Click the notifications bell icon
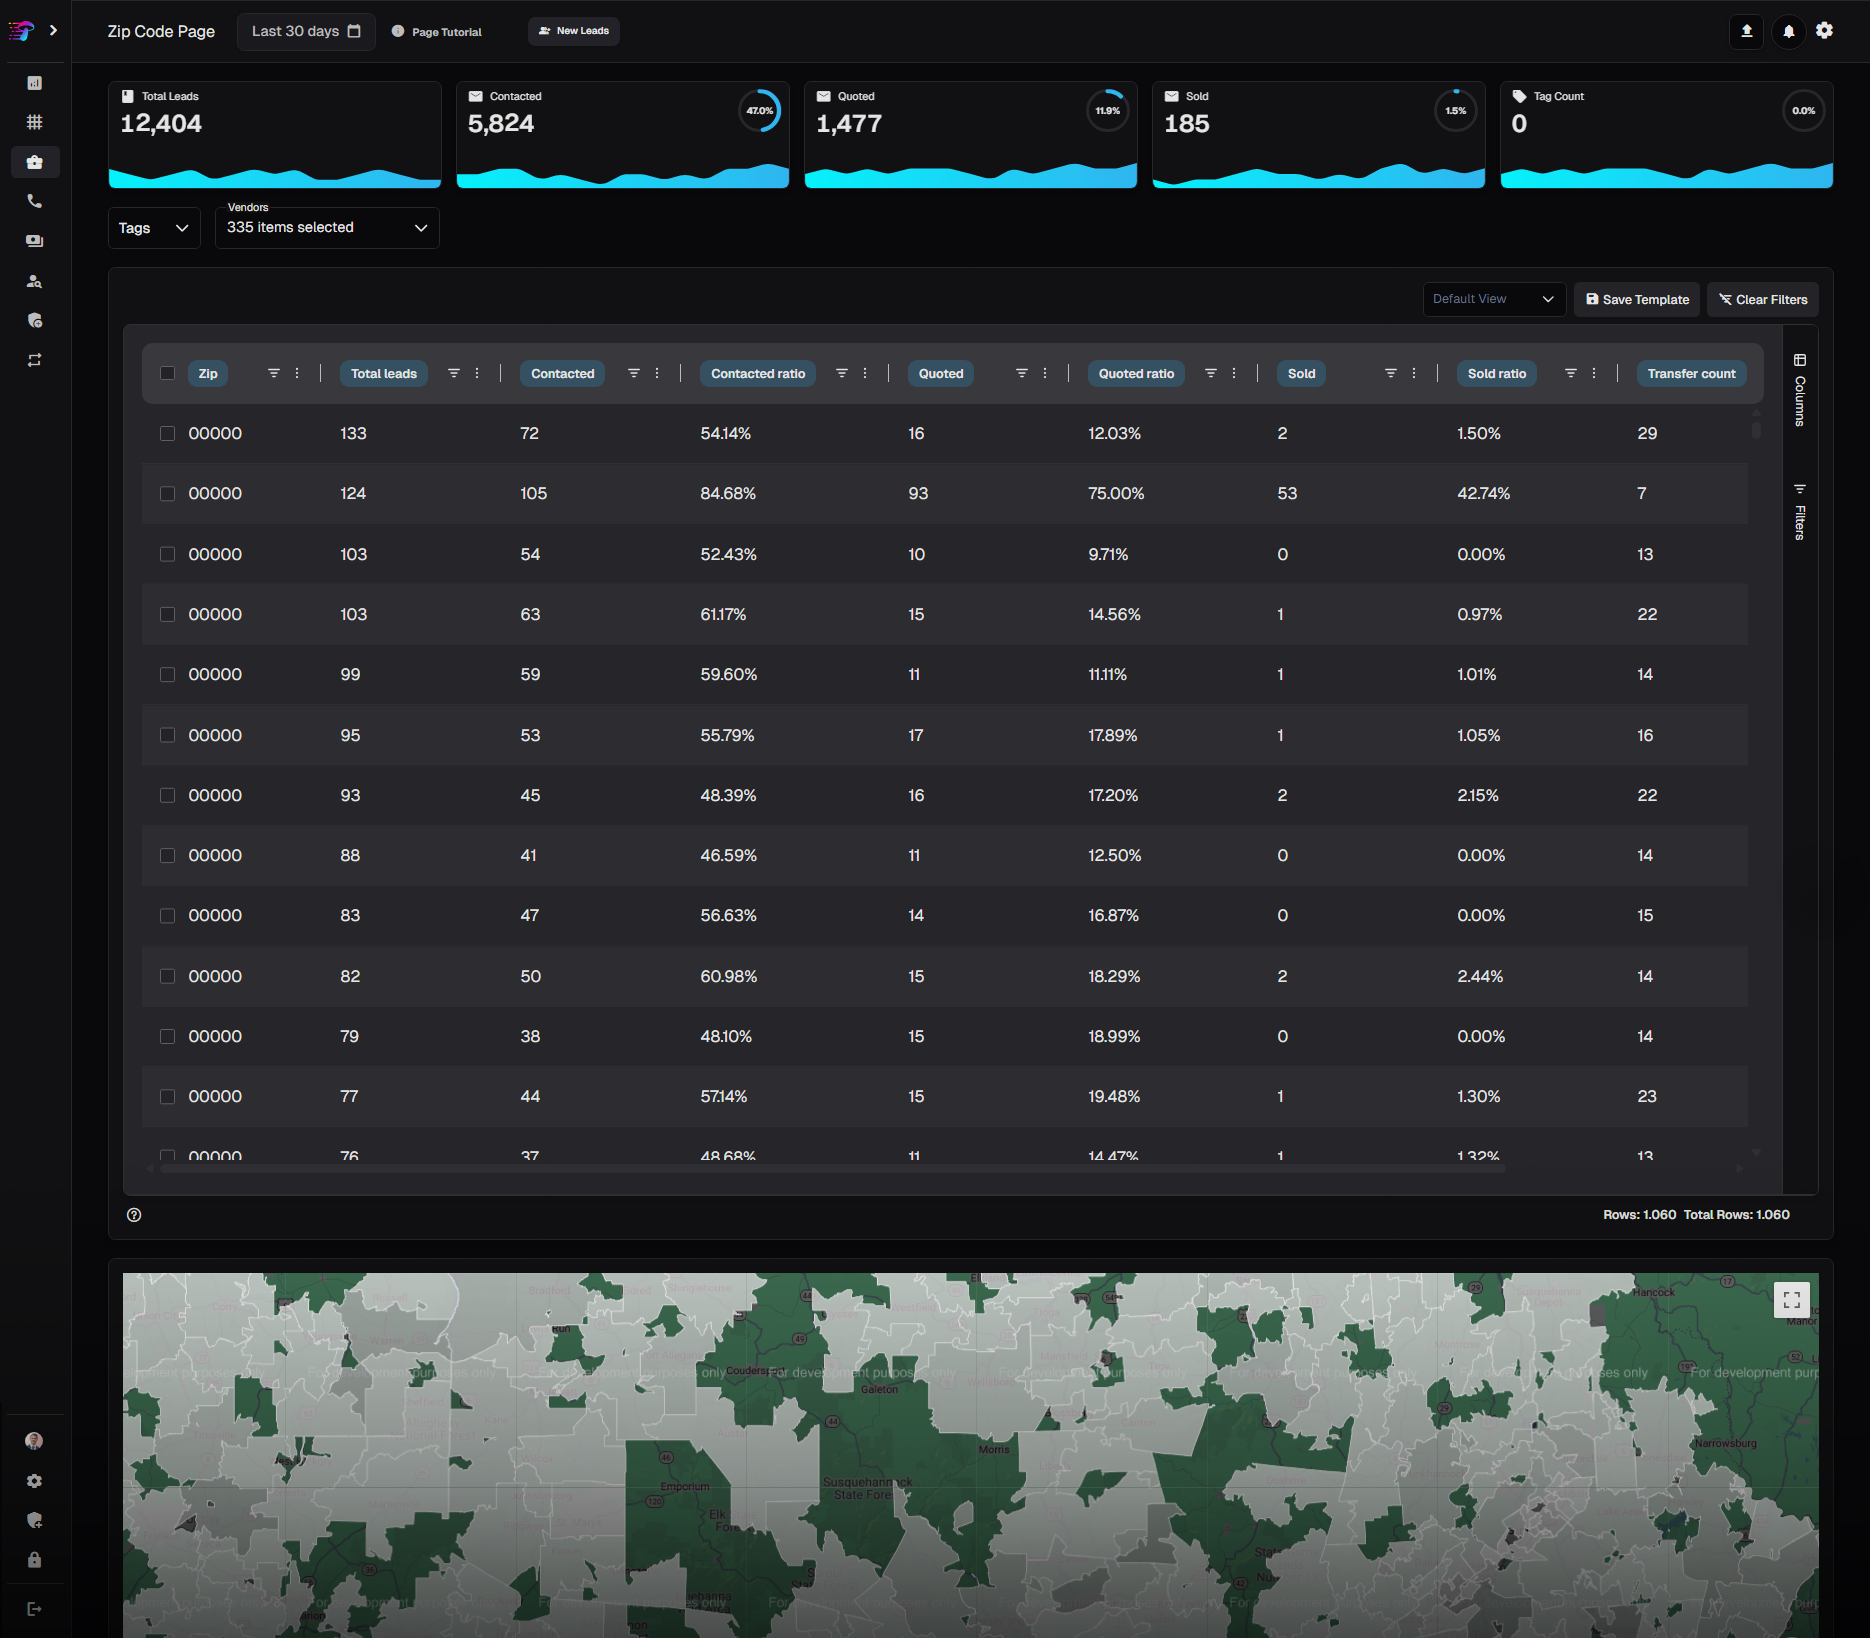The image size is (1870, 1638). [x=1788, y=31]
